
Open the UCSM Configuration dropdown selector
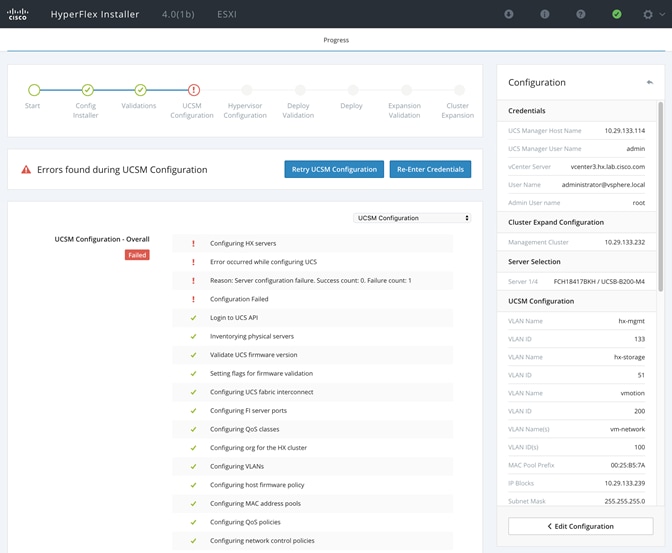[x=412, y=218]
